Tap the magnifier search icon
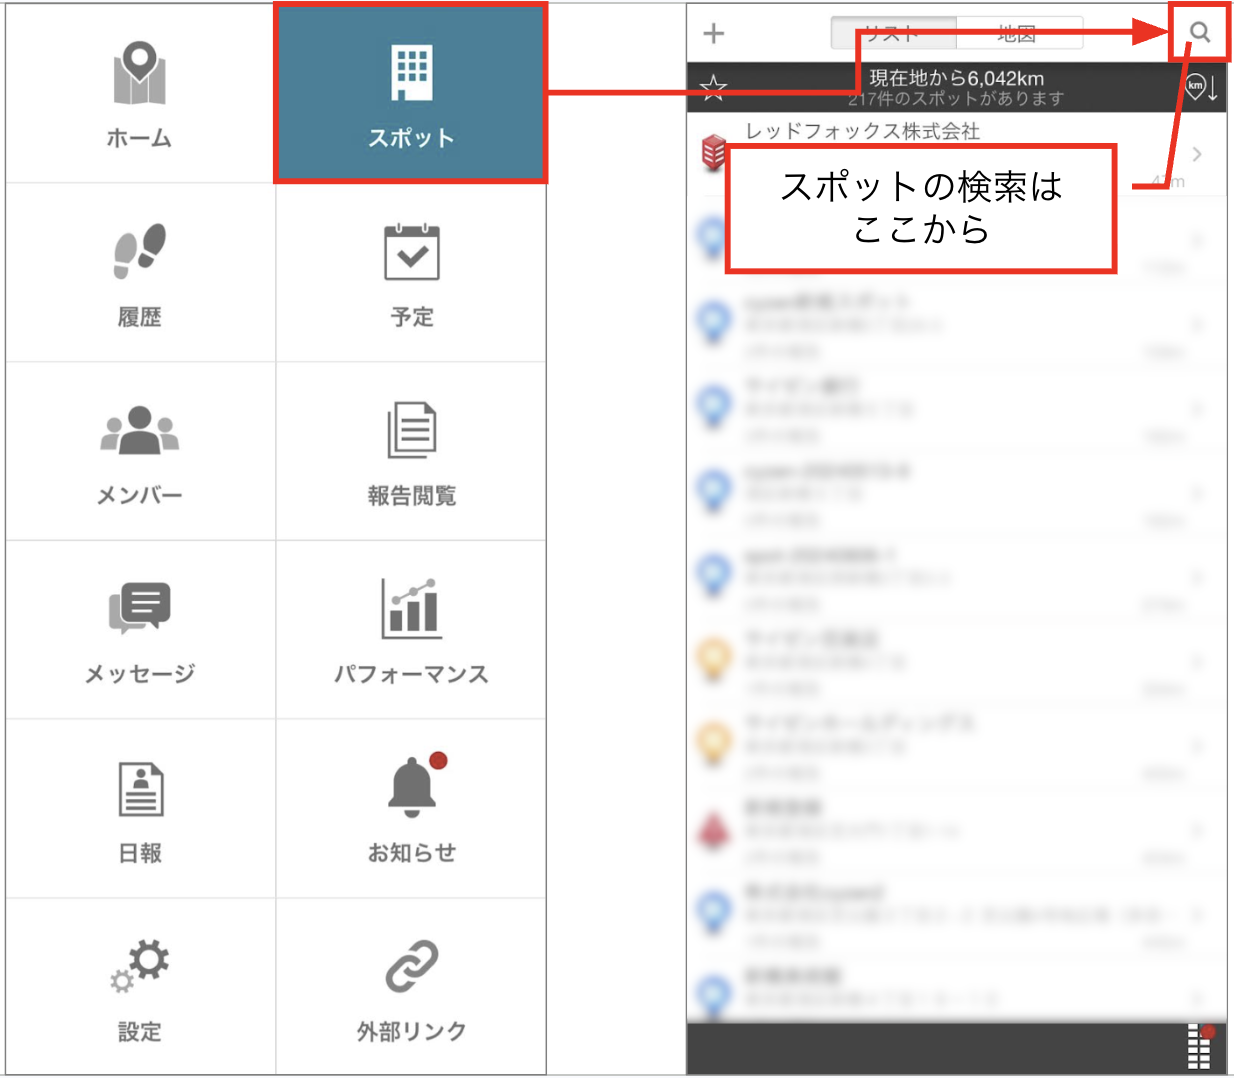The image size is (1234, 1078). [x=1200, y=32]
